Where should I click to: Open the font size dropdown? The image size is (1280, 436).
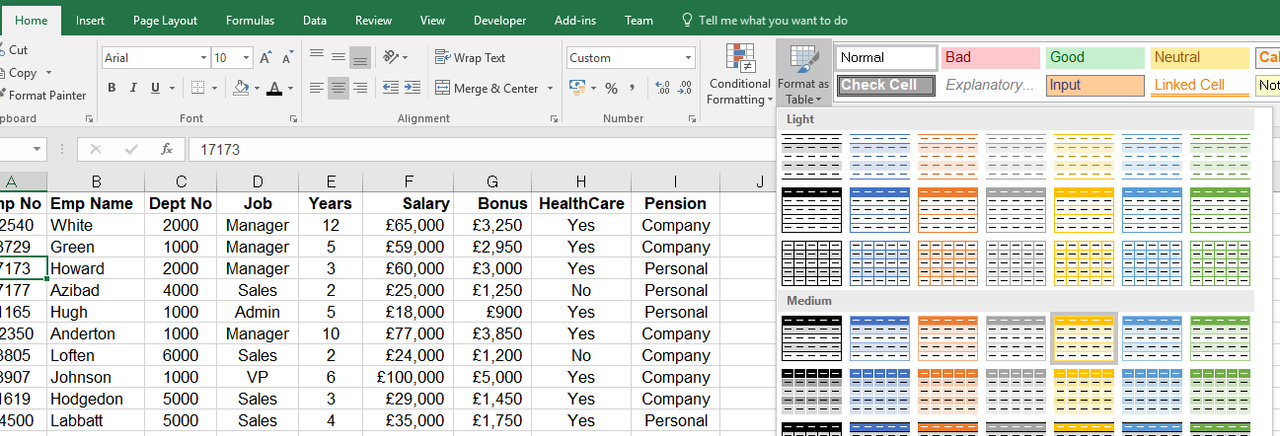click(x=246, y=58)
